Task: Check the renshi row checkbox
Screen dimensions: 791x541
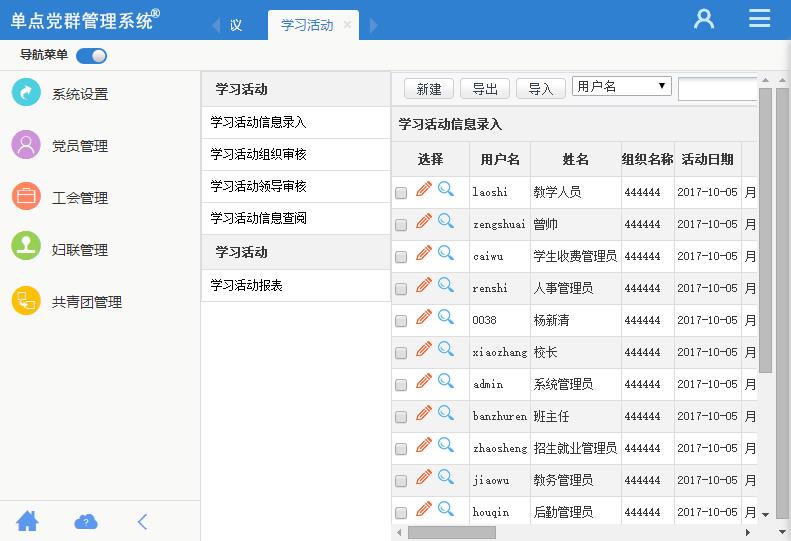Action: pos(401,289)
